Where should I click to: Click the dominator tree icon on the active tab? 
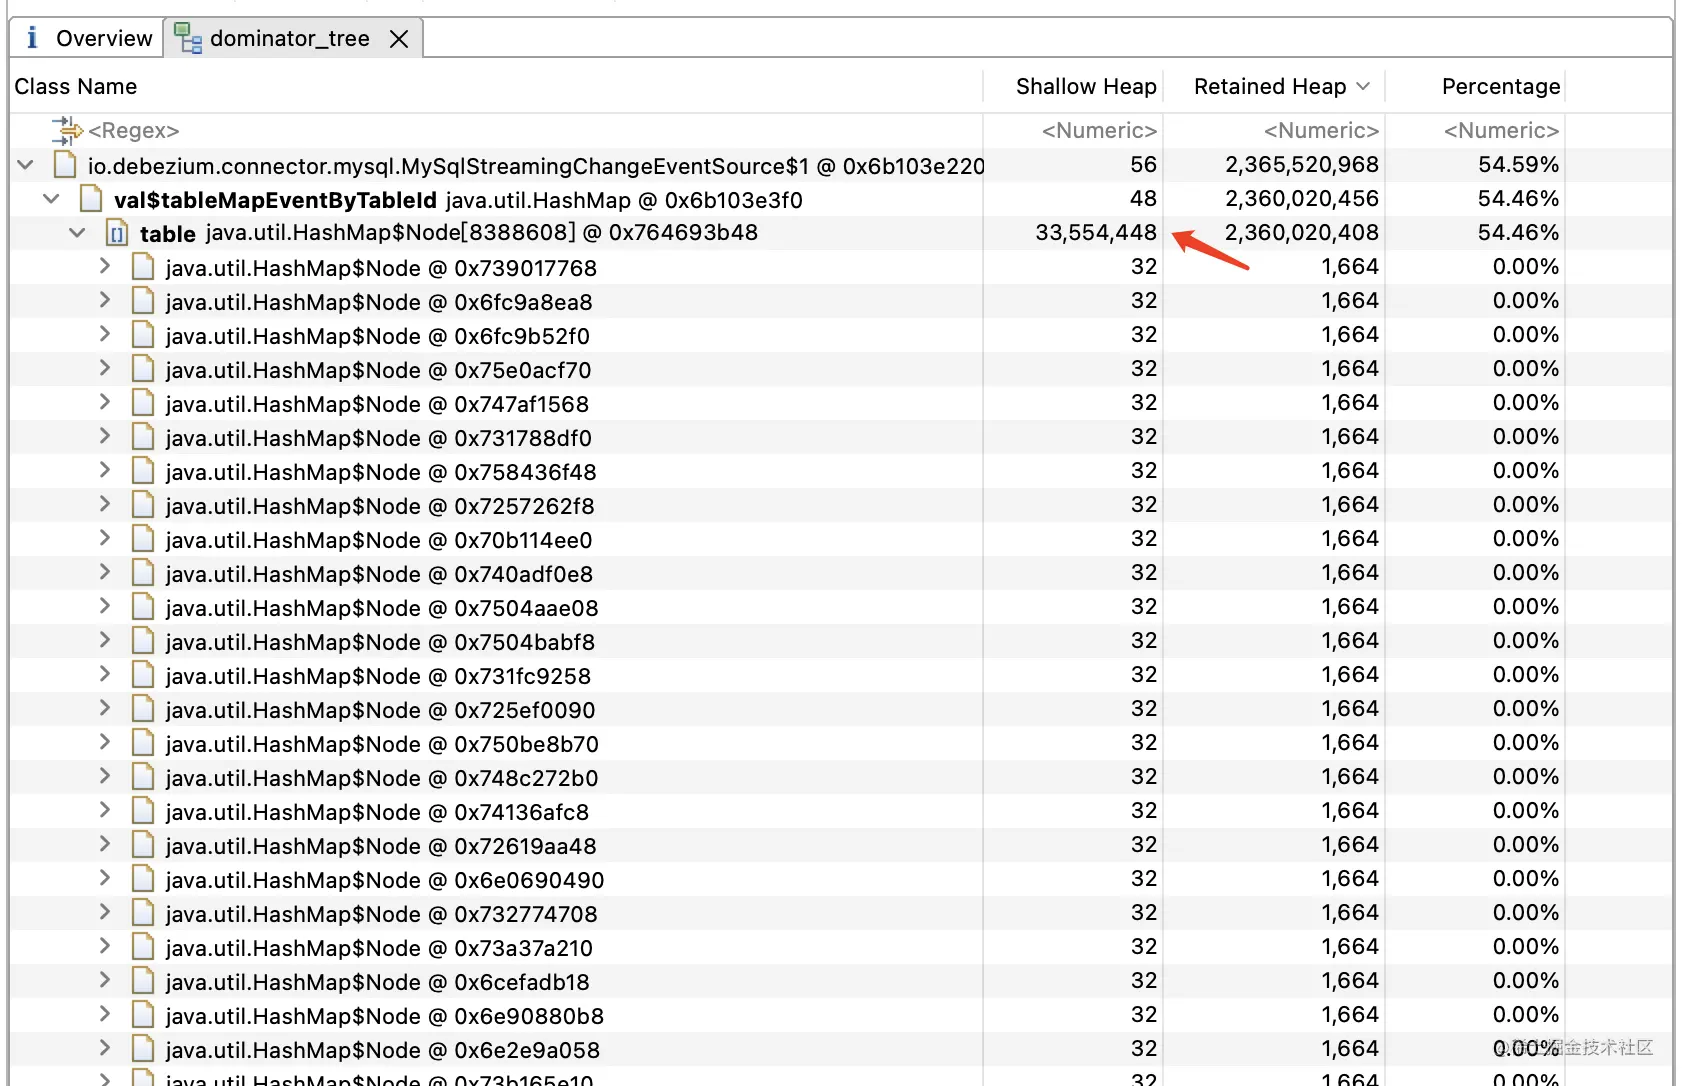pyautogui.click(x=187, y=38)
